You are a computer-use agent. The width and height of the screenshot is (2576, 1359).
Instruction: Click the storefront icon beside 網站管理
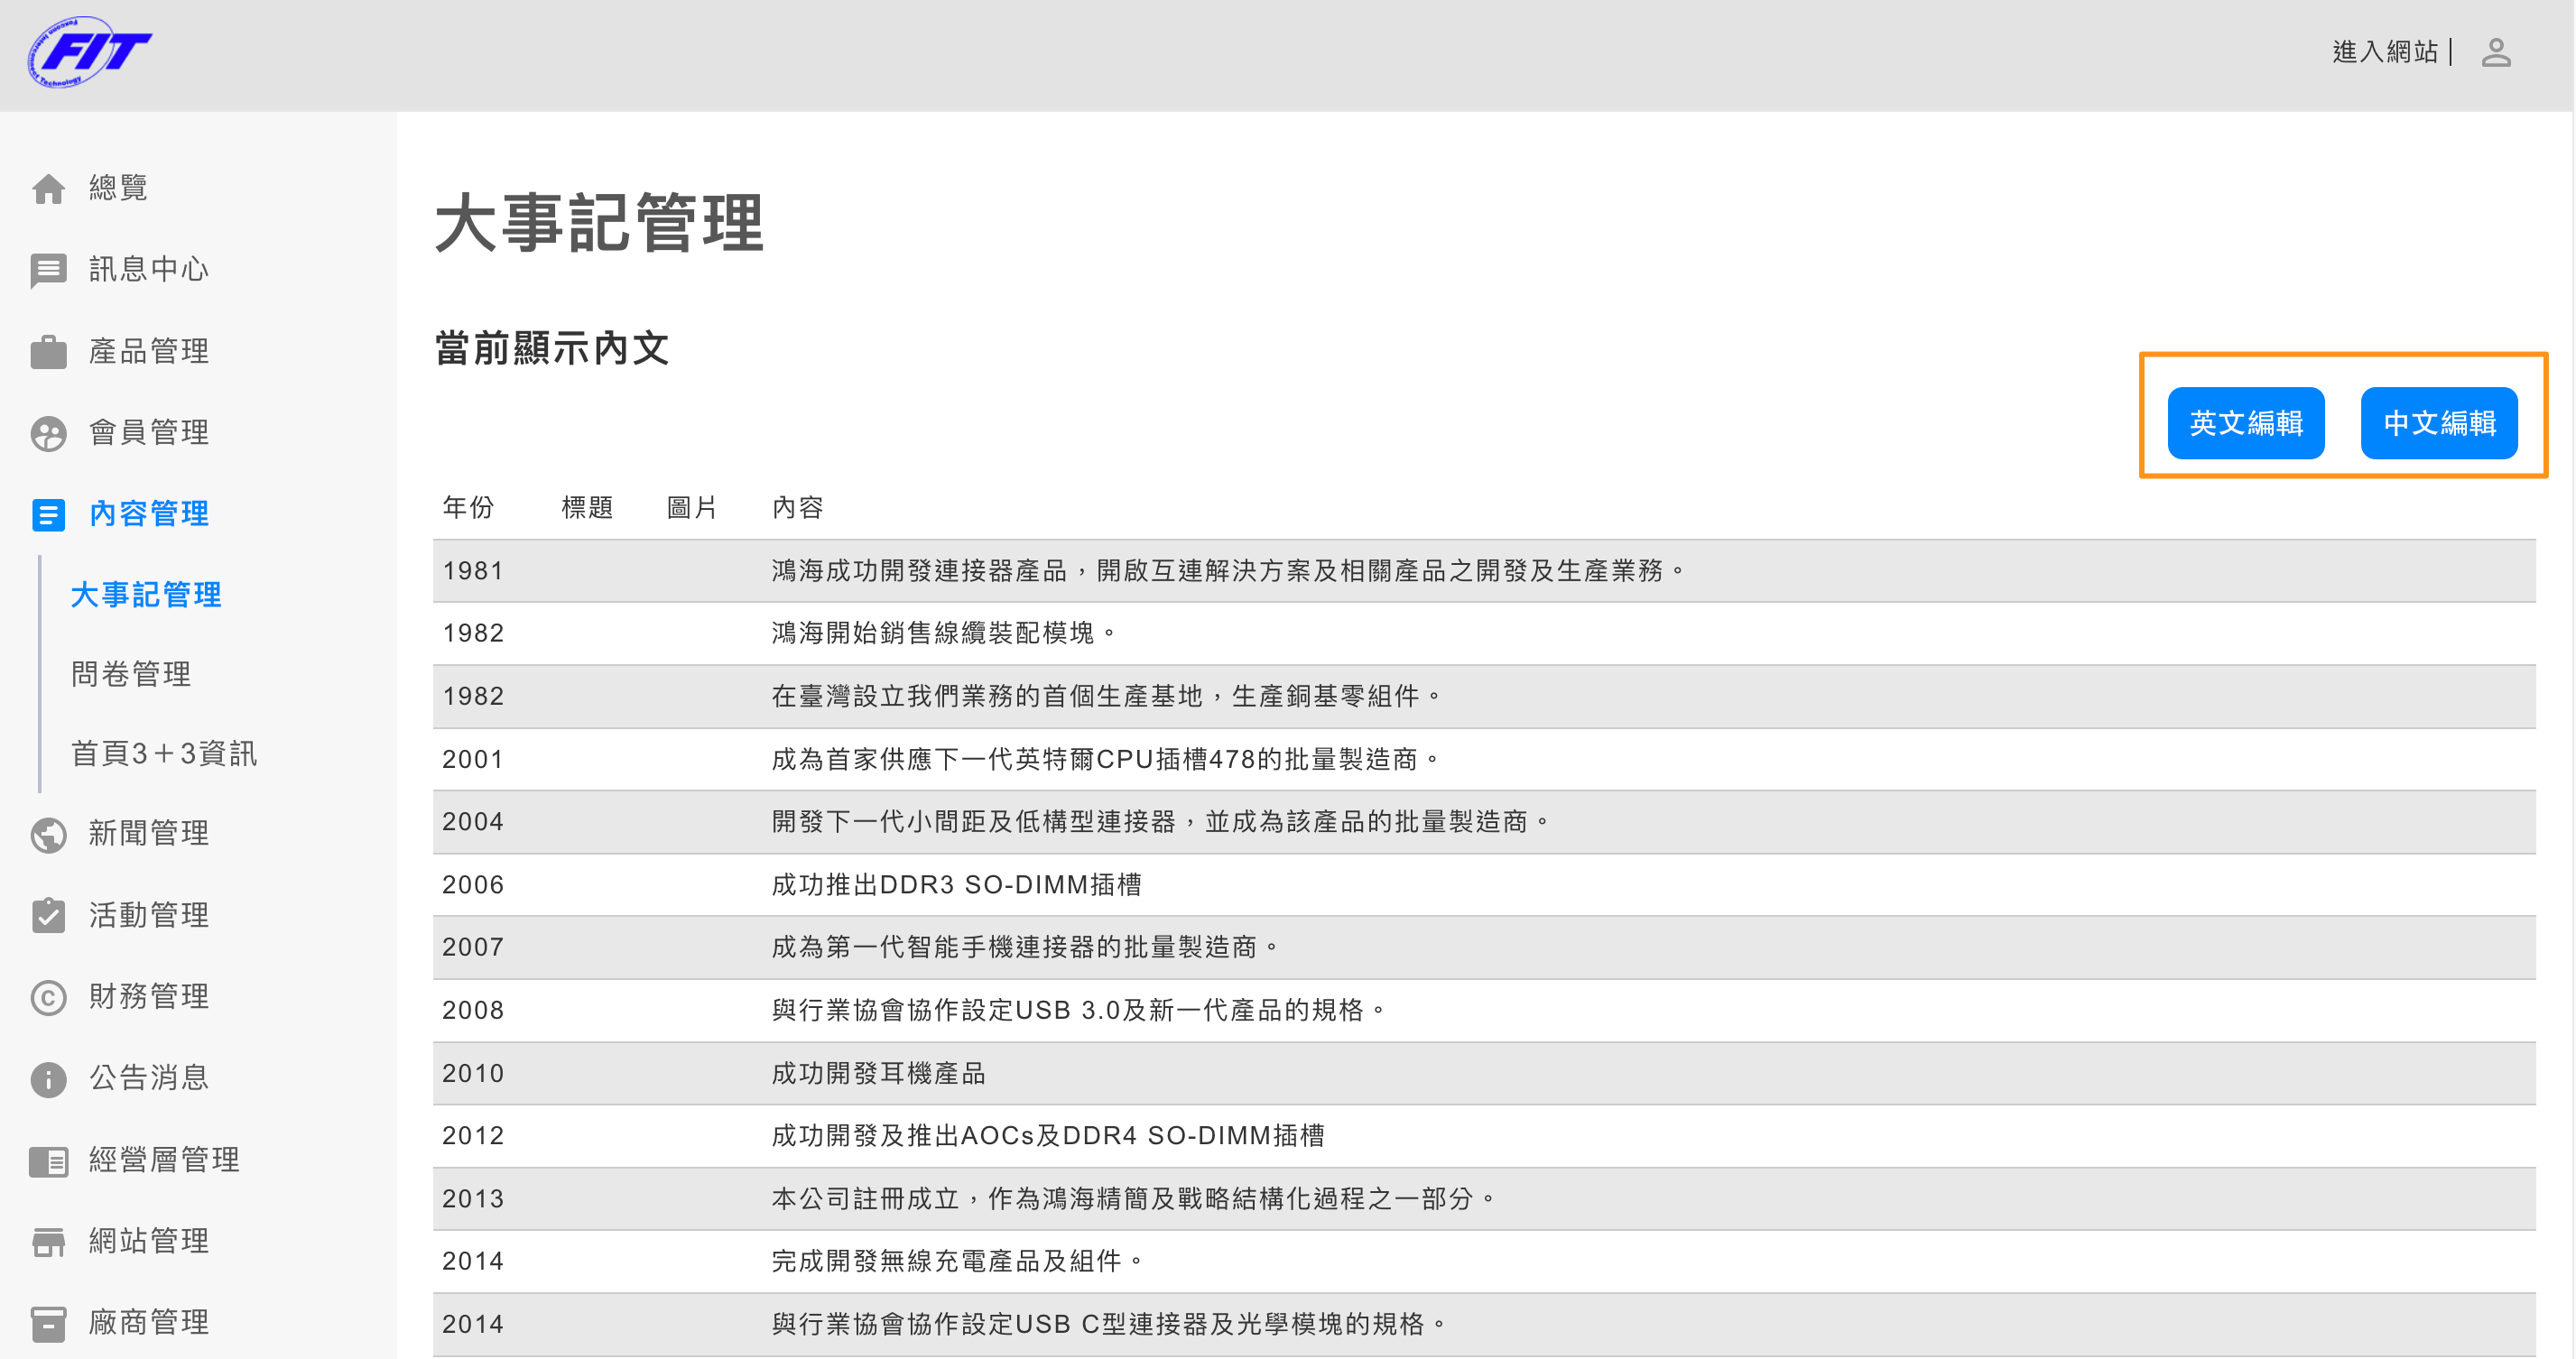pos(48,1241)
